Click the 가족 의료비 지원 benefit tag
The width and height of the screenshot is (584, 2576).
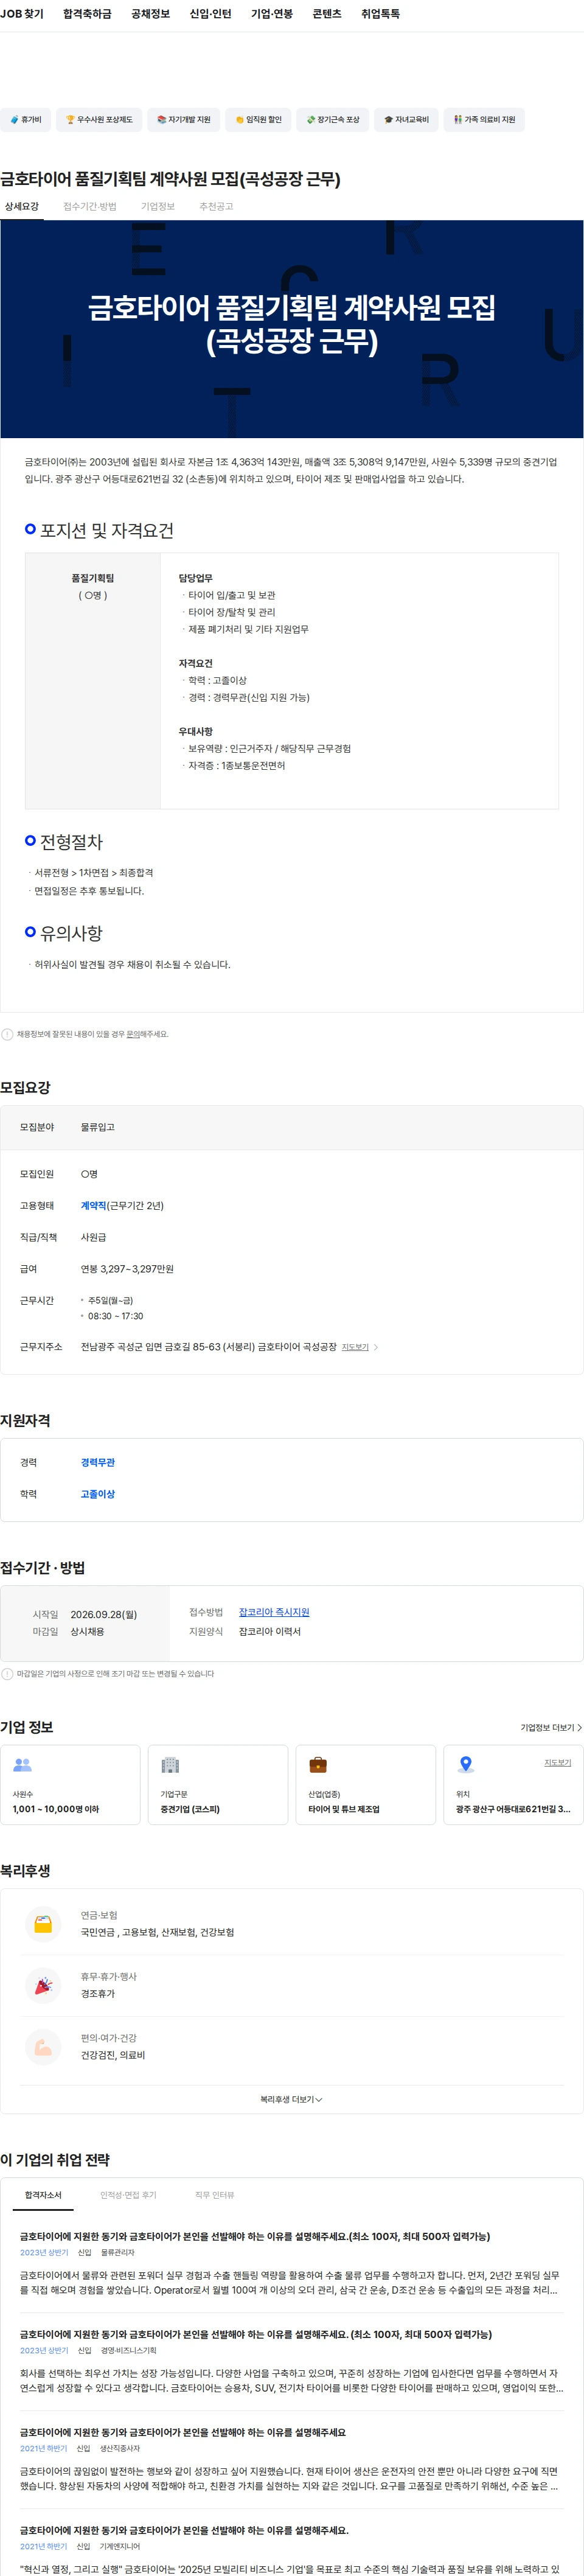coord(484,120)
